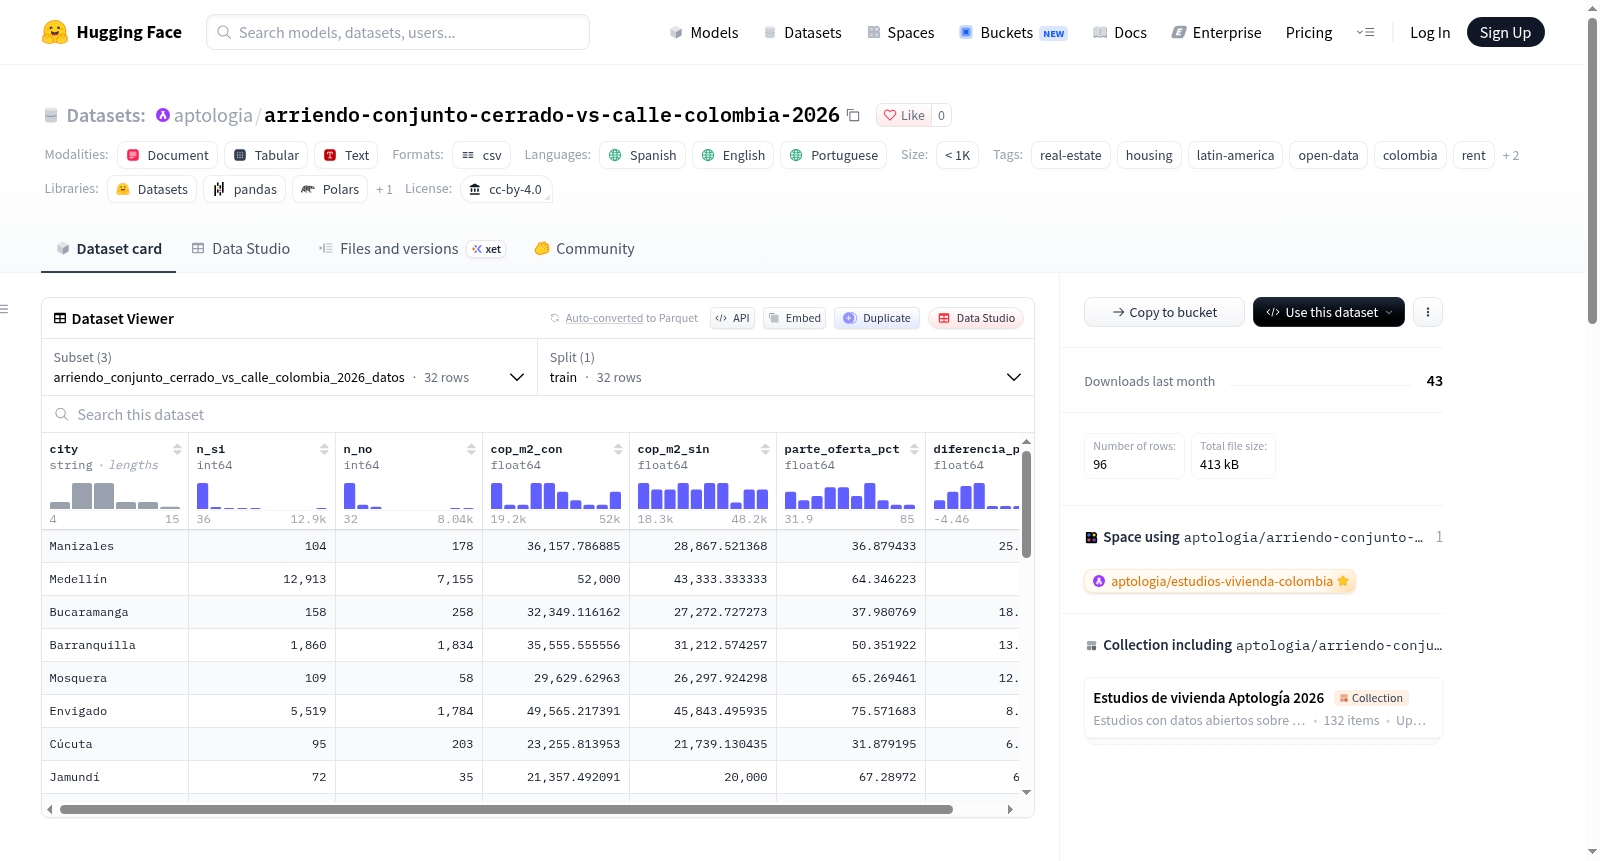This screenshot has width=1600, height=861.
Task: Click the Copy to bucket button
Action: pos(1164,312)
